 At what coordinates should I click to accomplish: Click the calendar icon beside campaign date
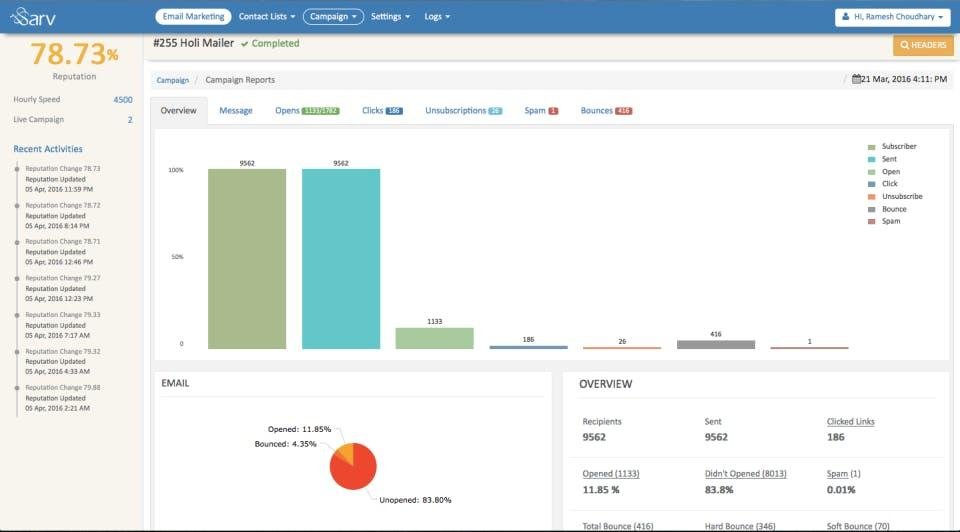[856, 79]
